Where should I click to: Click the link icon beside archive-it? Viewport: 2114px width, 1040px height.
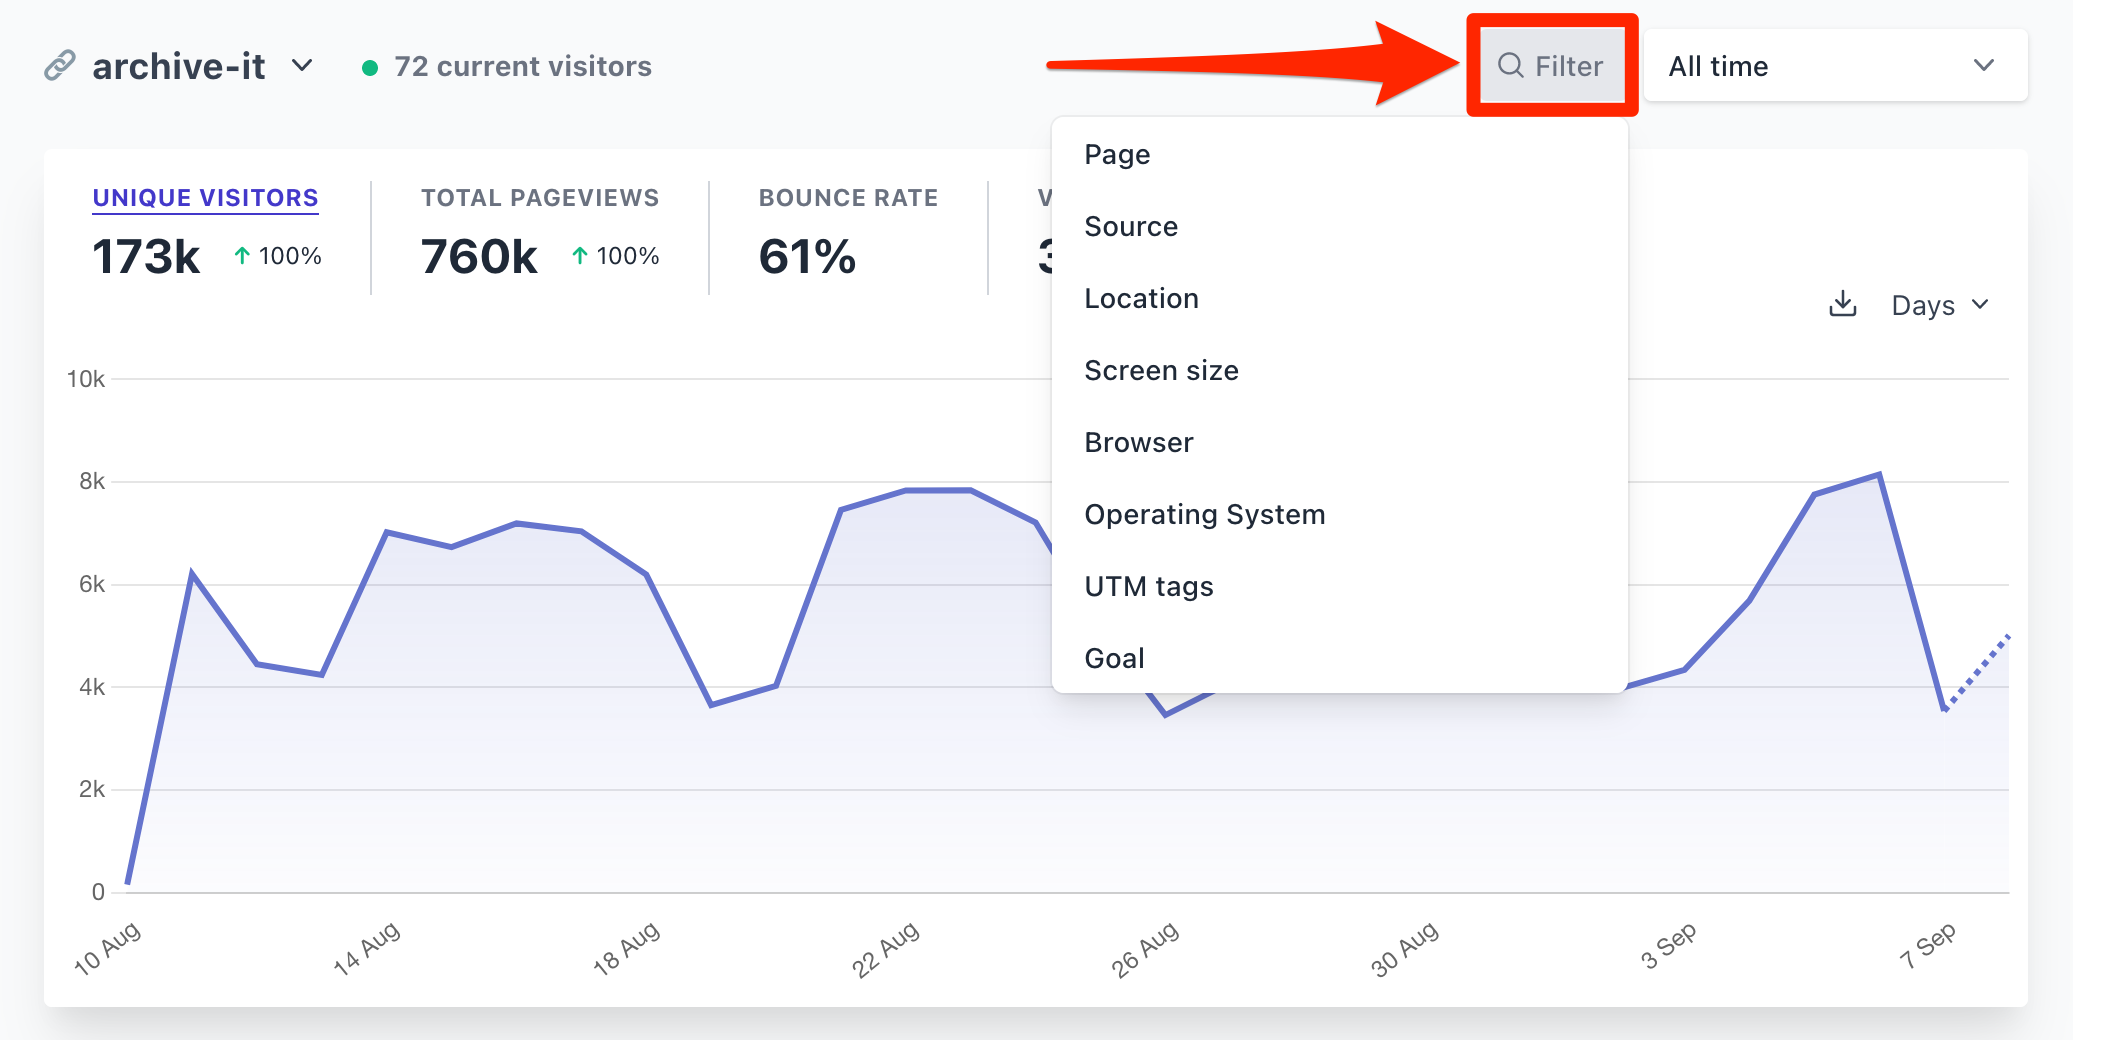click(60, 66)
